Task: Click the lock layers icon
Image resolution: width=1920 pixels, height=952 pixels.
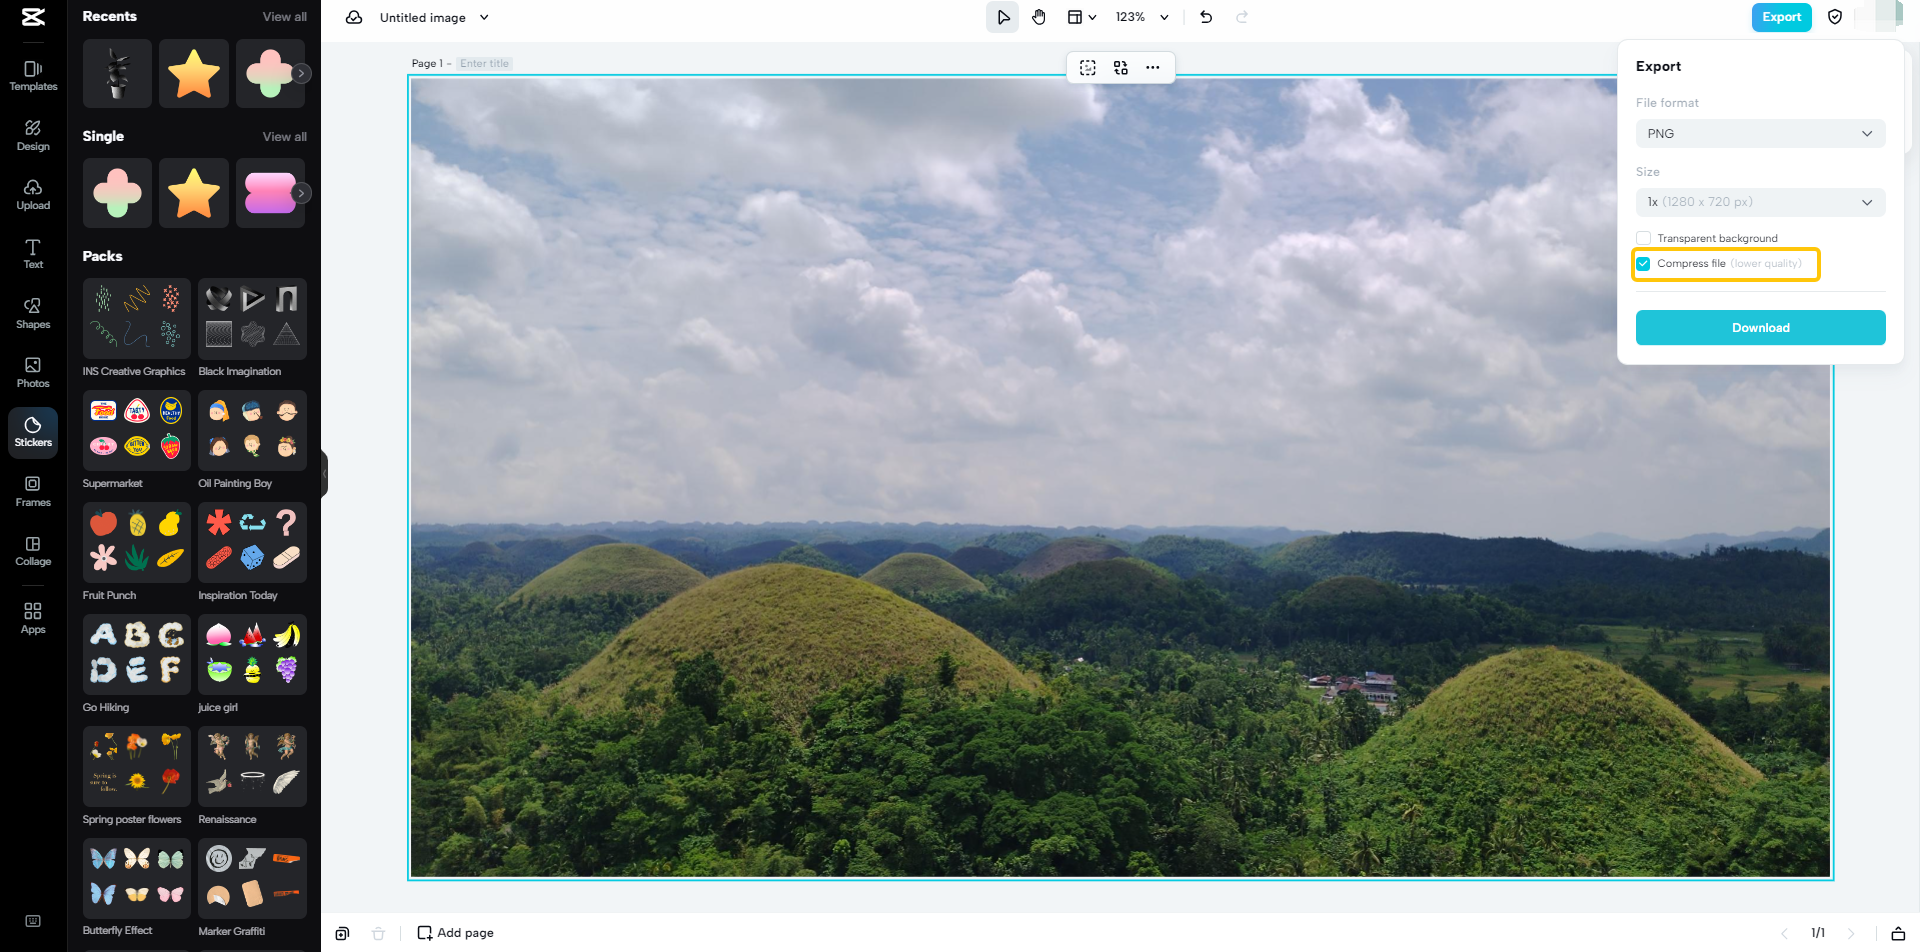Action: tap(1898, 933)
